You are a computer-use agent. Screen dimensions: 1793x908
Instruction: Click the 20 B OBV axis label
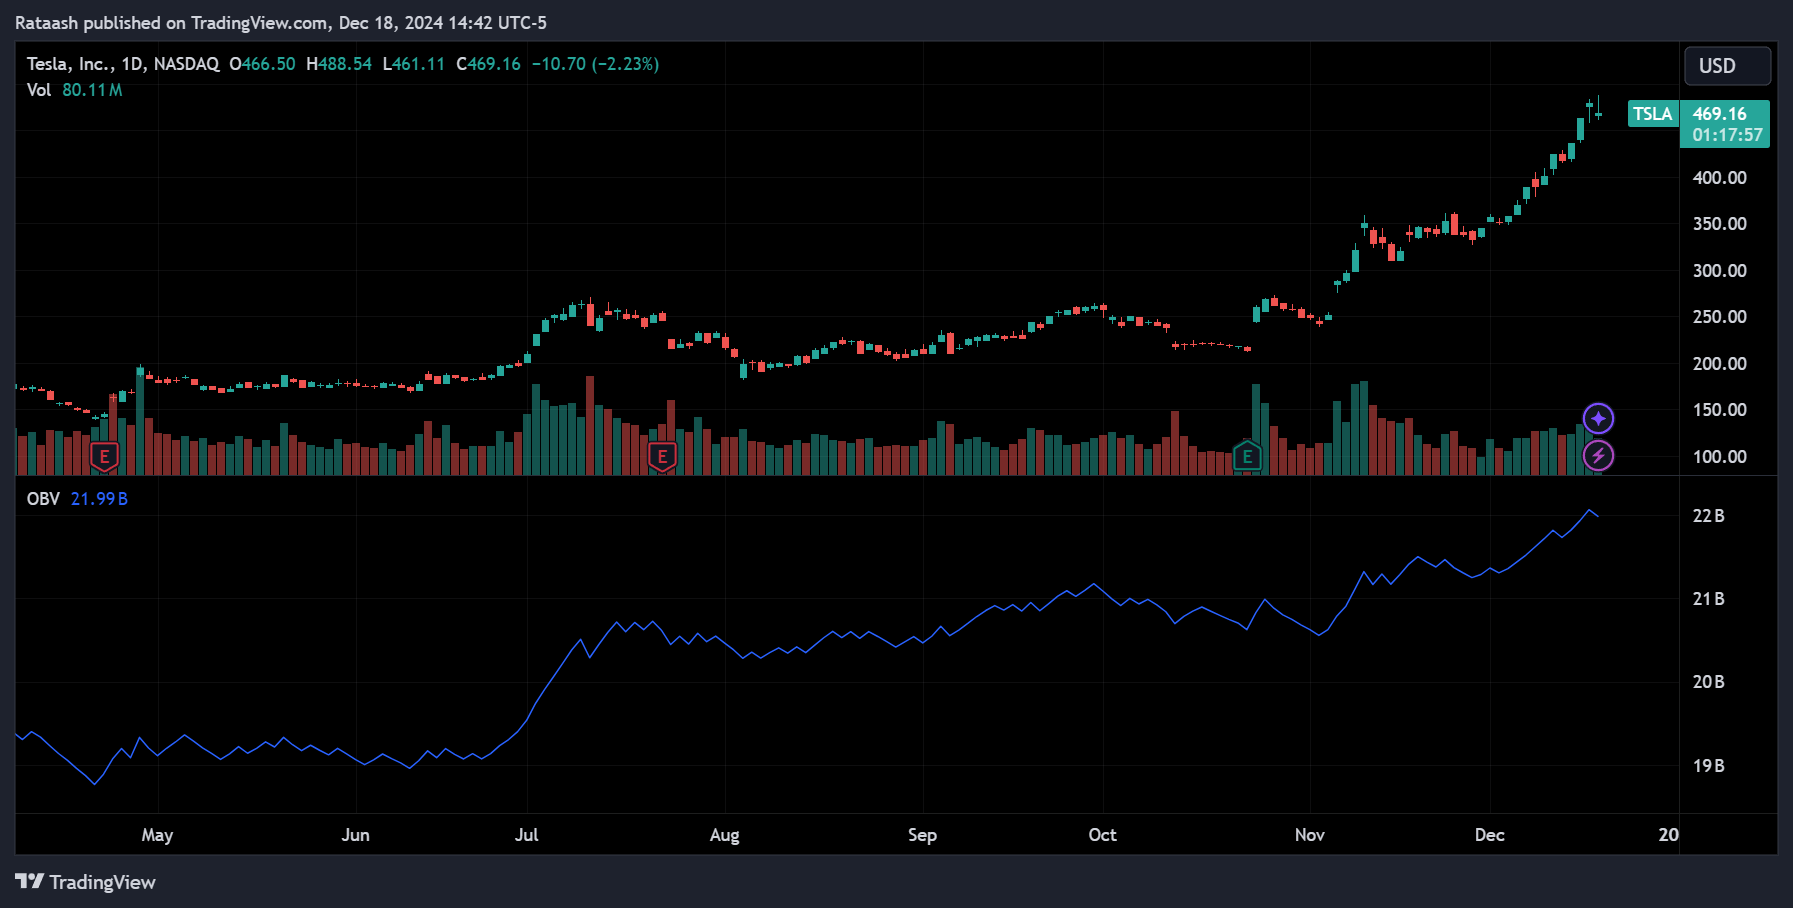point(1708,682)
